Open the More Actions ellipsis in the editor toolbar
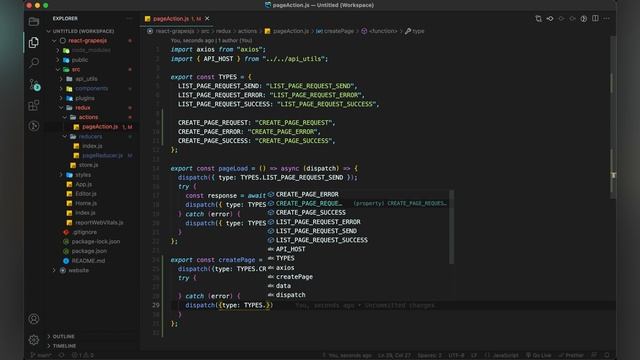Screen dimensions: 640x360 coord(607,18)
